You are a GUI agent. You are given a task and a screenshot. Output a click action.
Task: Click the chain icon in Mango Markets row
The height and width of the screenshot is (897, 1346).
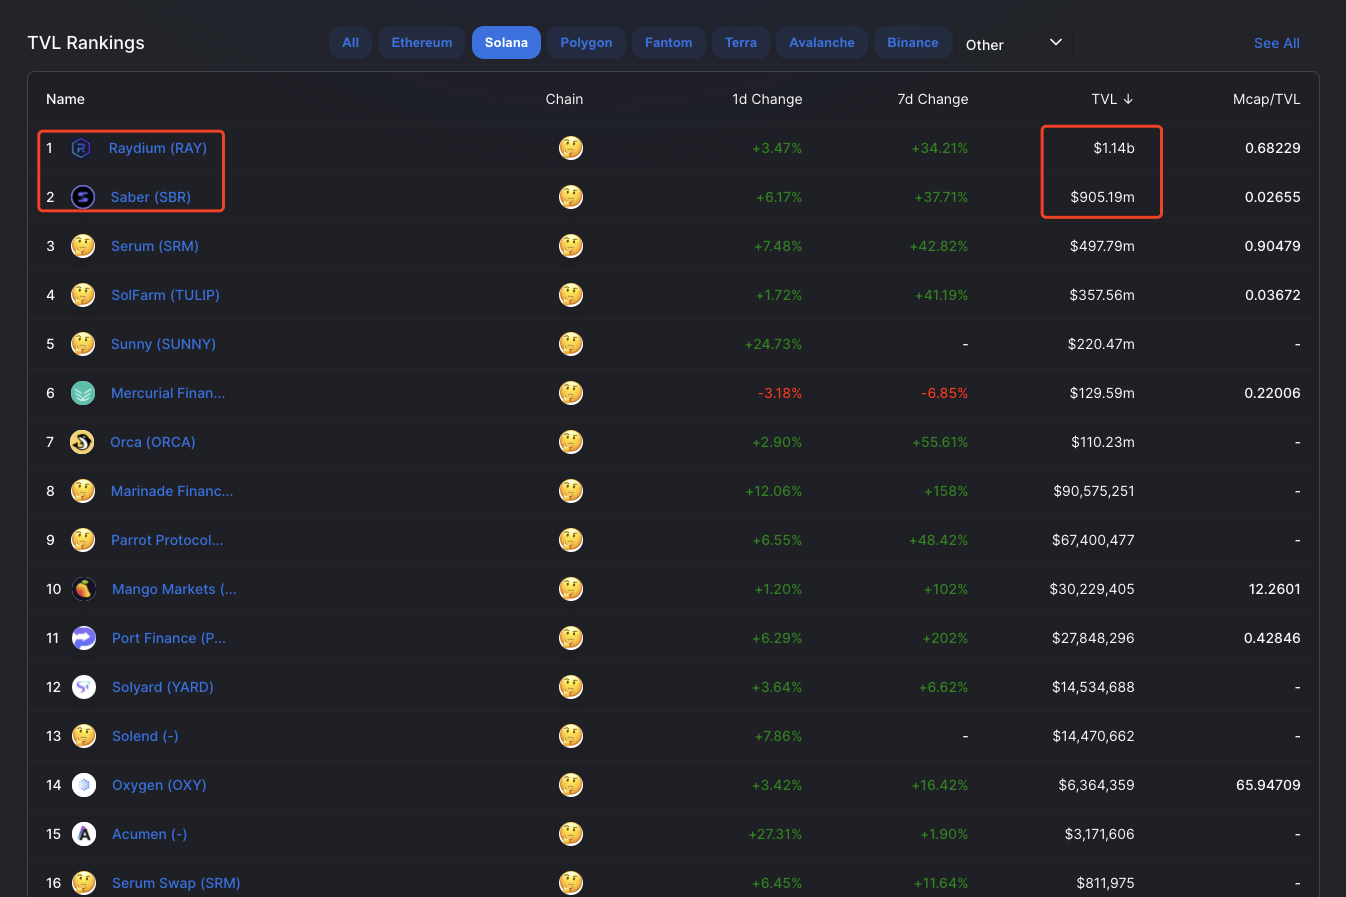pos(571,589)
